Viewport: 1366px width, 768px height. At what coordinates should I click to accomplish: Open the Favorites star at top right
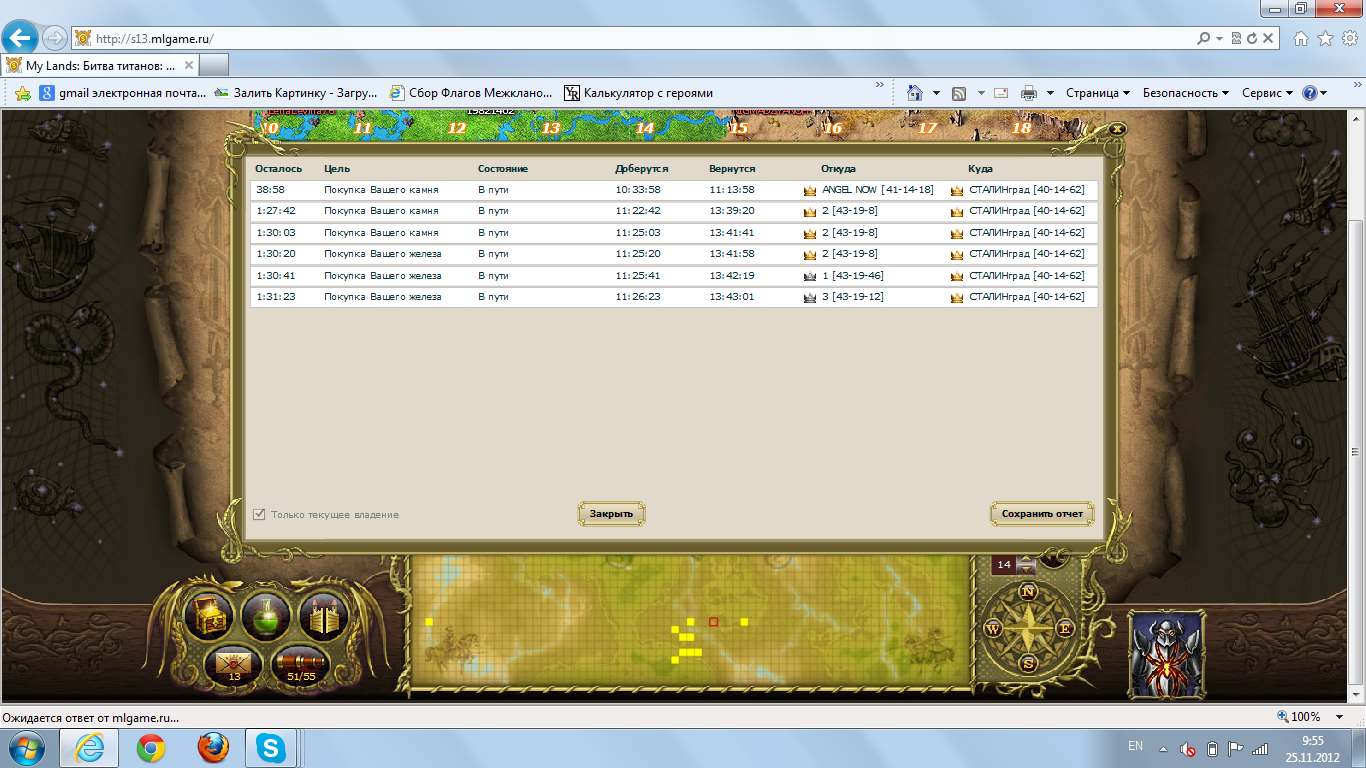click(1326, 38)
